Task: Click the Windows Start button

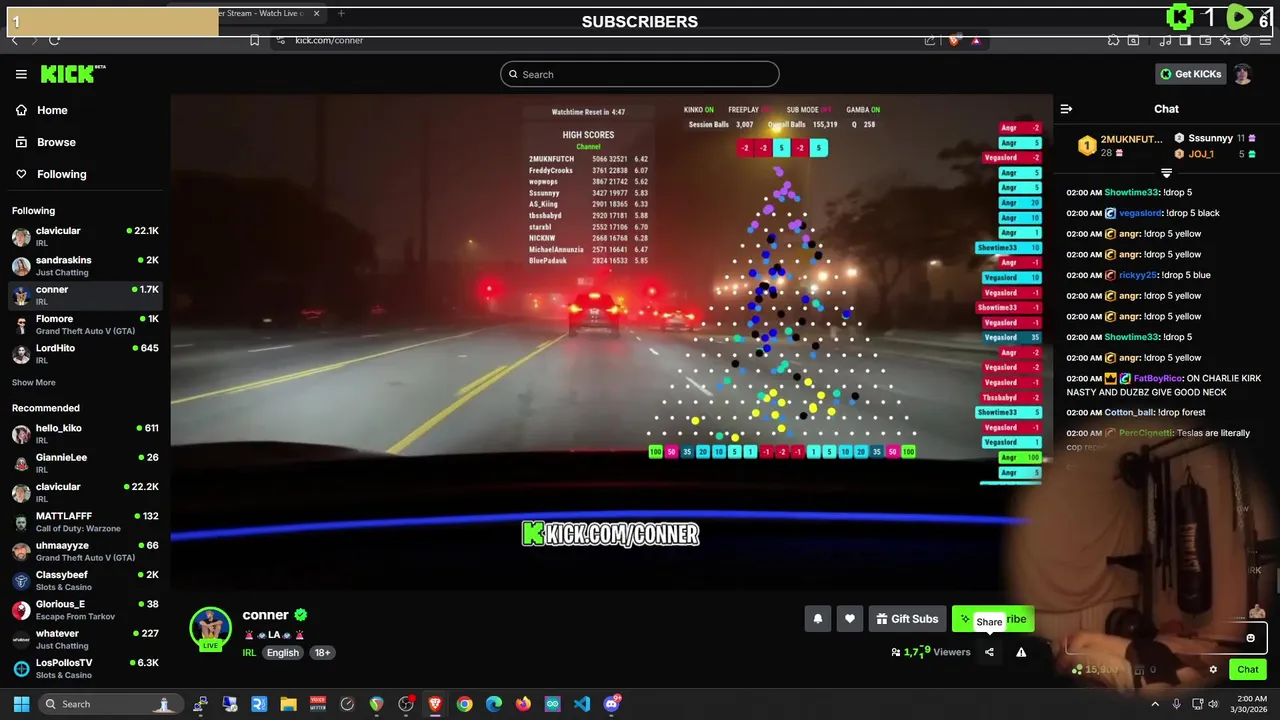Action: click(x=21, y=704)
